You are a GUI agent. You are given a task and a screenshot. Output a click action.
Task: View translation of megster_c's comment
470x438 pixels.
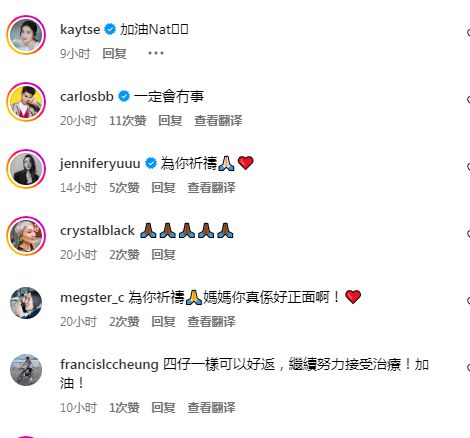click(x=211, y=322)
